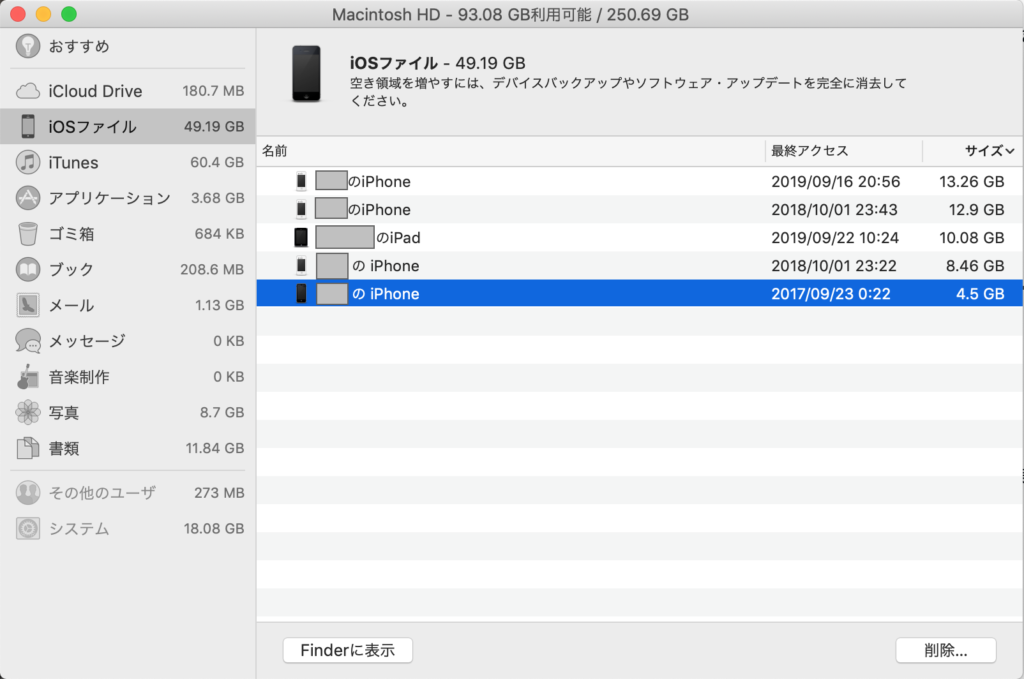Select iOSファイル category in sidebar
The width and height of the screenshot is (1024, 679).
tap(128, 126)
